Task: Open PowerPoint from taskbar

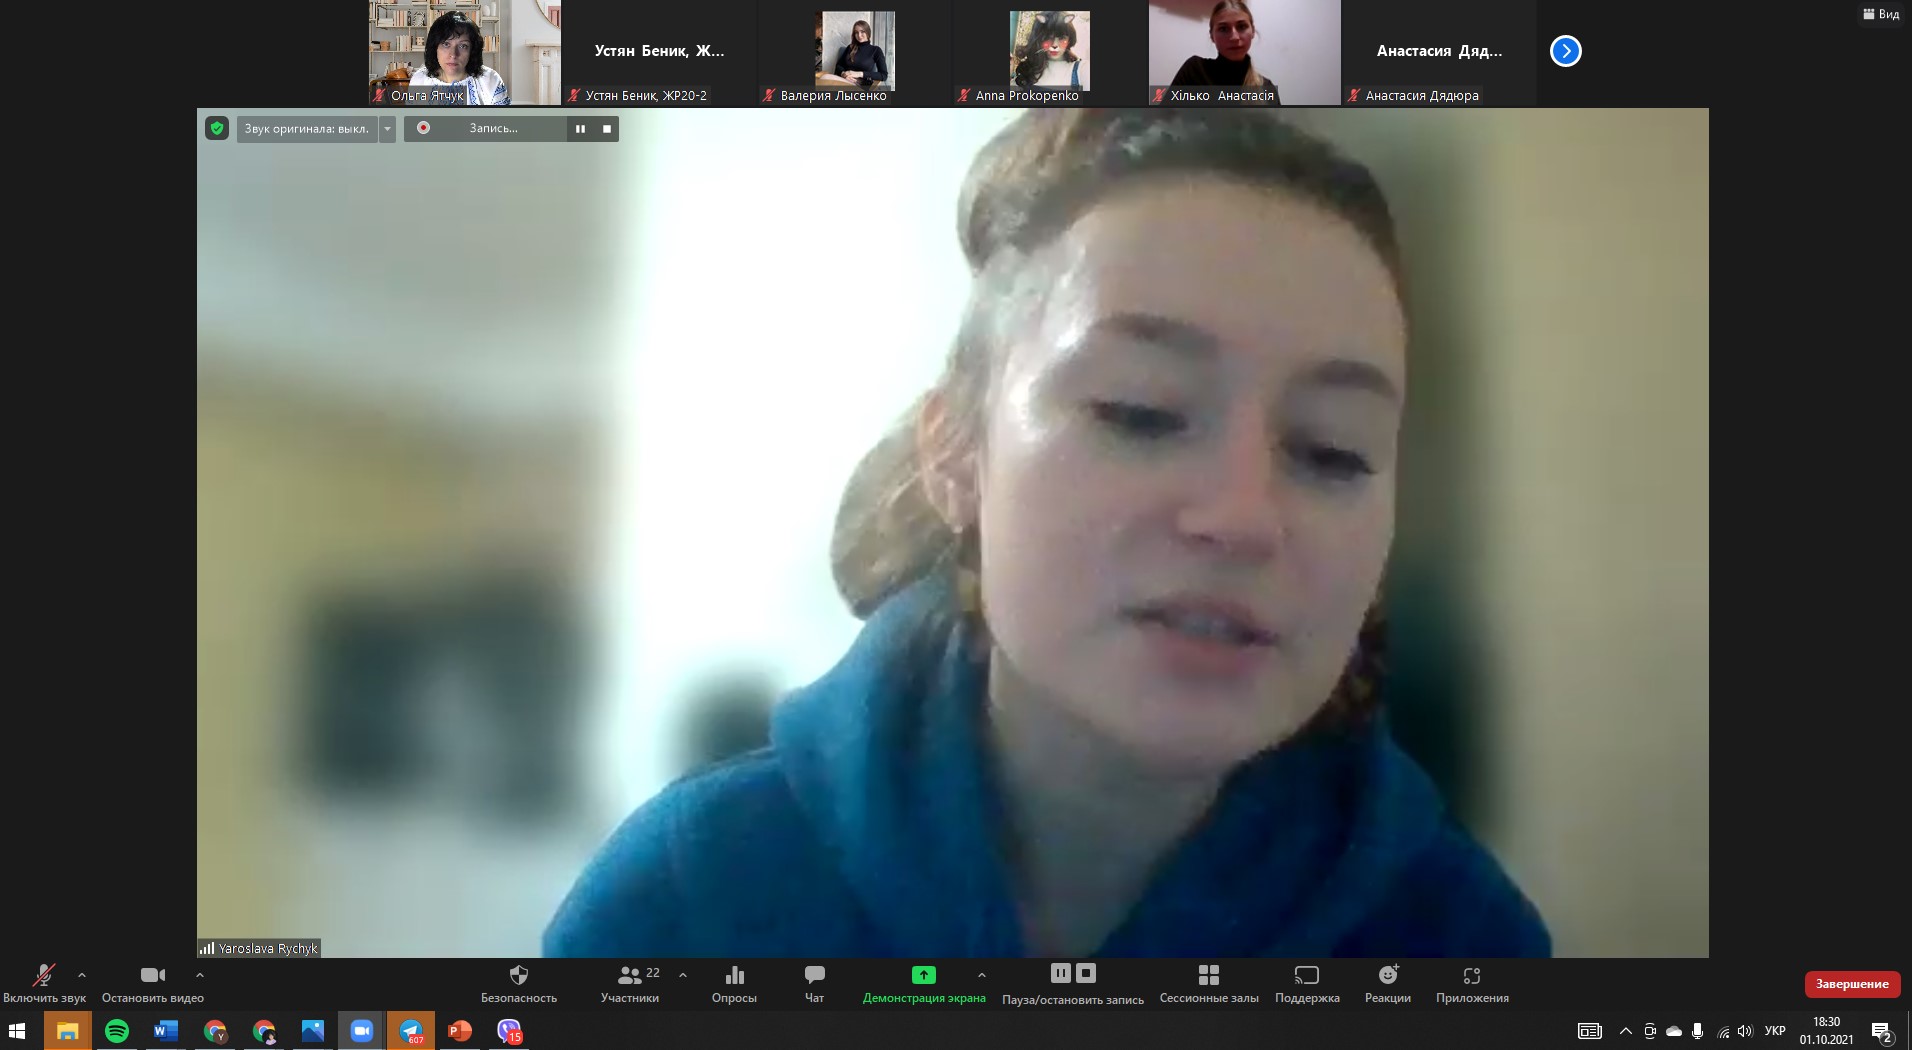Action: pos(460,1031)
